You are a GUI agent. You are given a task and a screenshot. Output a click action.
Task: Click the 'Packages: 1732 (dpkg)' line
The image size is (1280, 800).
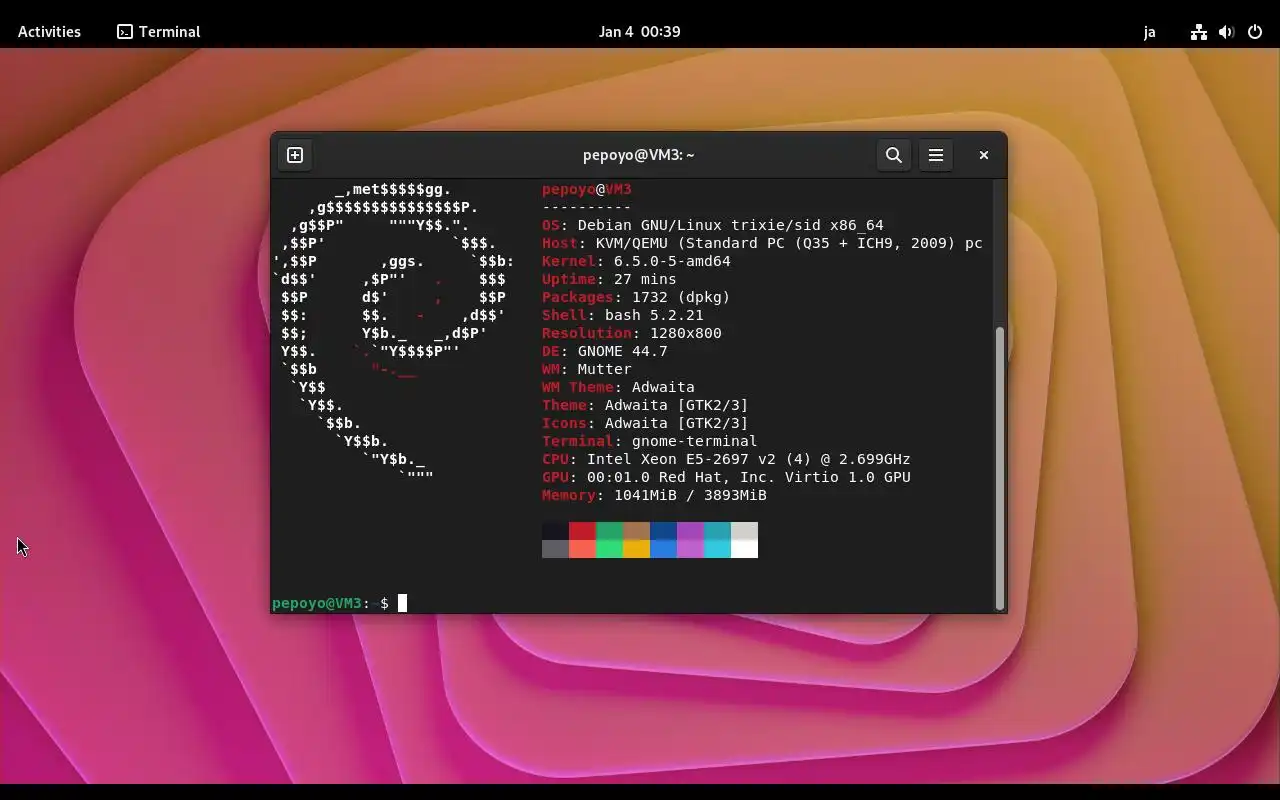(x=636, y=297)
